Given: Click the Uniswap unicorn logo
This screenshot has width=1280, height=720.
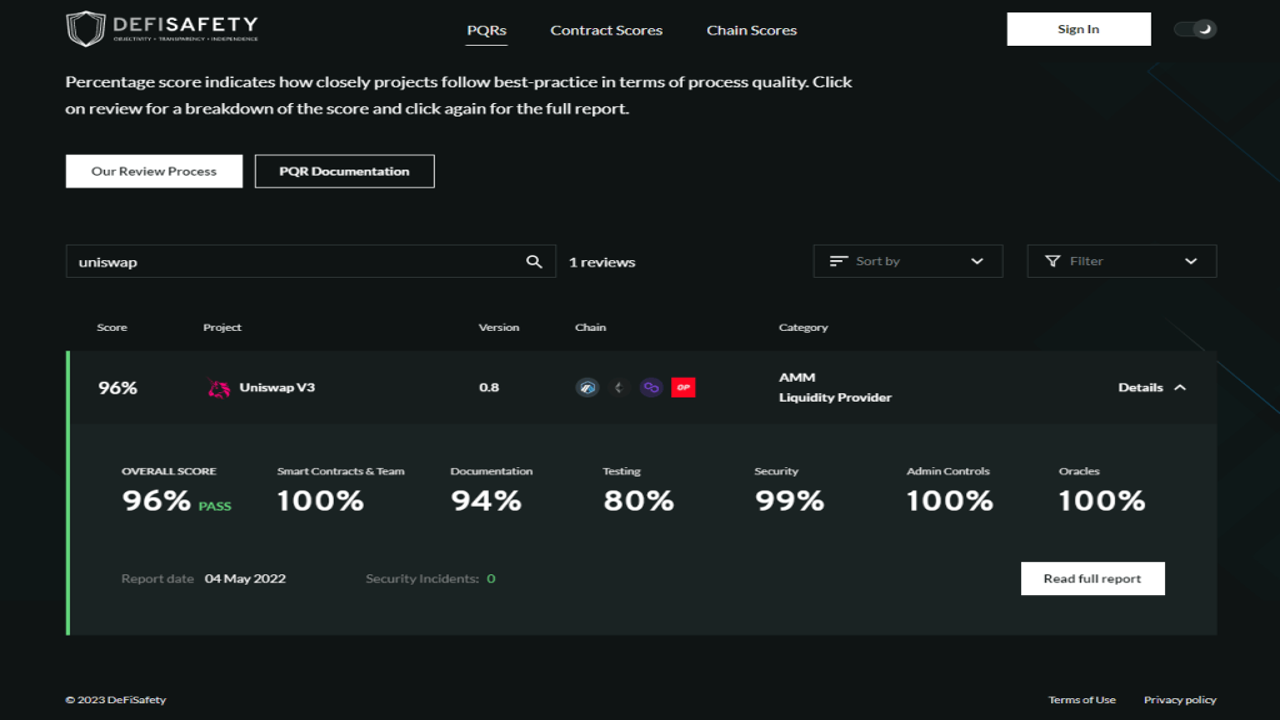Looking at the screenshot, I should tap(218, 388).
